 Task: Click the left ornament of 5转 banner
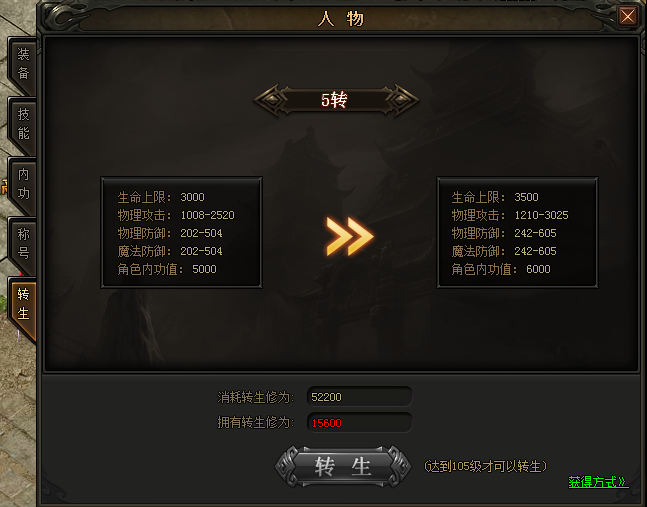pyautogui.click(x=271, y=100)
